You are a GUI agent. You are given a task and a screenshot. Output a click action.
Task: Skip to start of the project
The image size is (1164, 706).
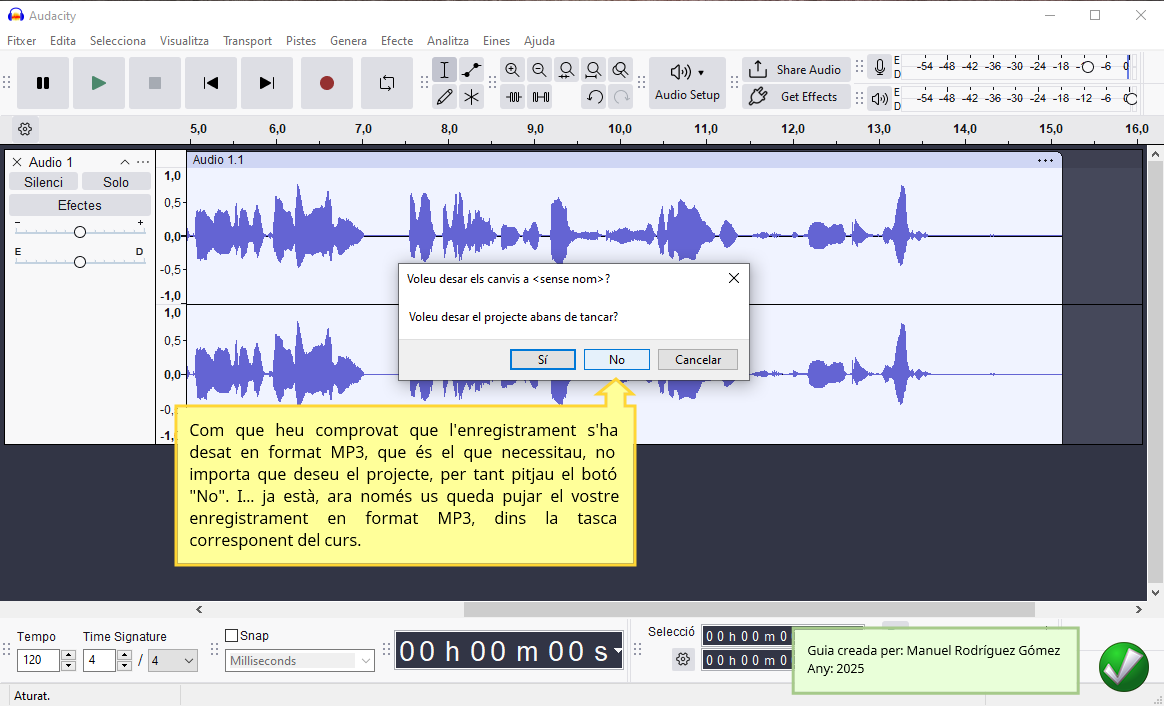pyautogui.click(x=211, y=83)
